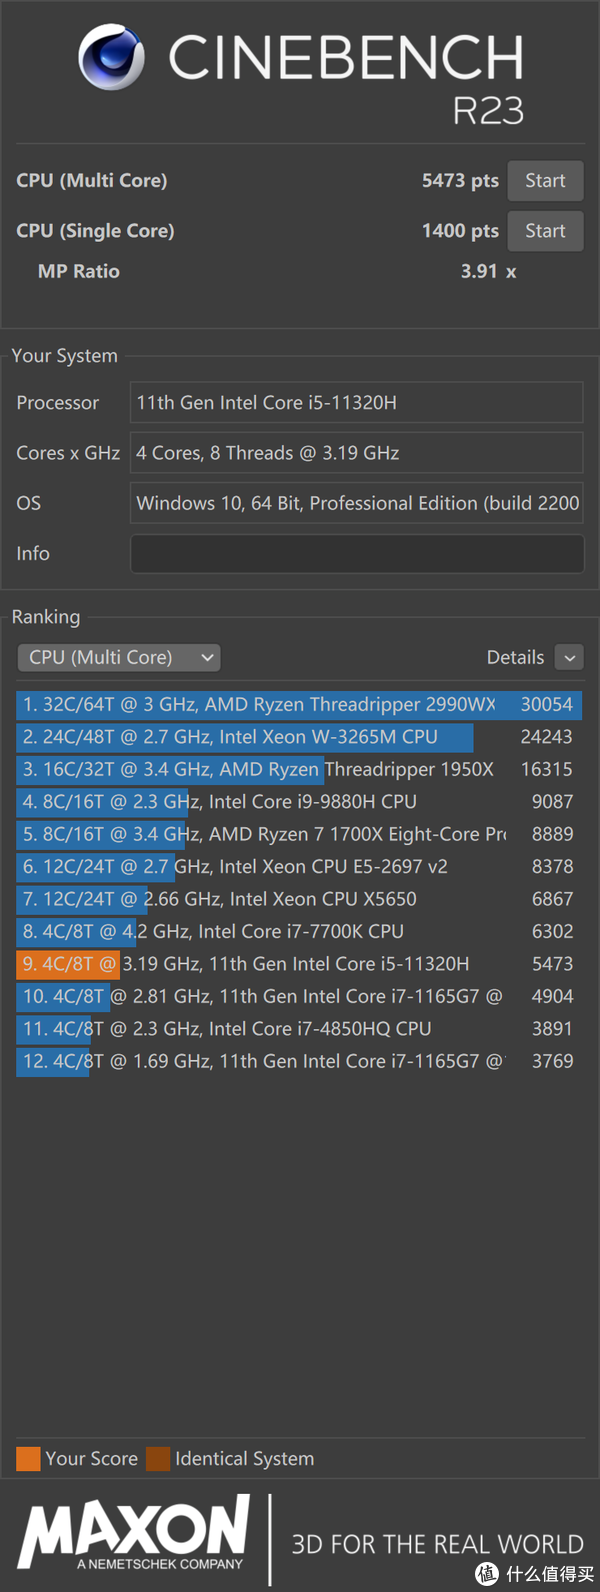The image size is (600, 1592).
Task: Click the Details label in Ranking
Action: coord(515,657)
